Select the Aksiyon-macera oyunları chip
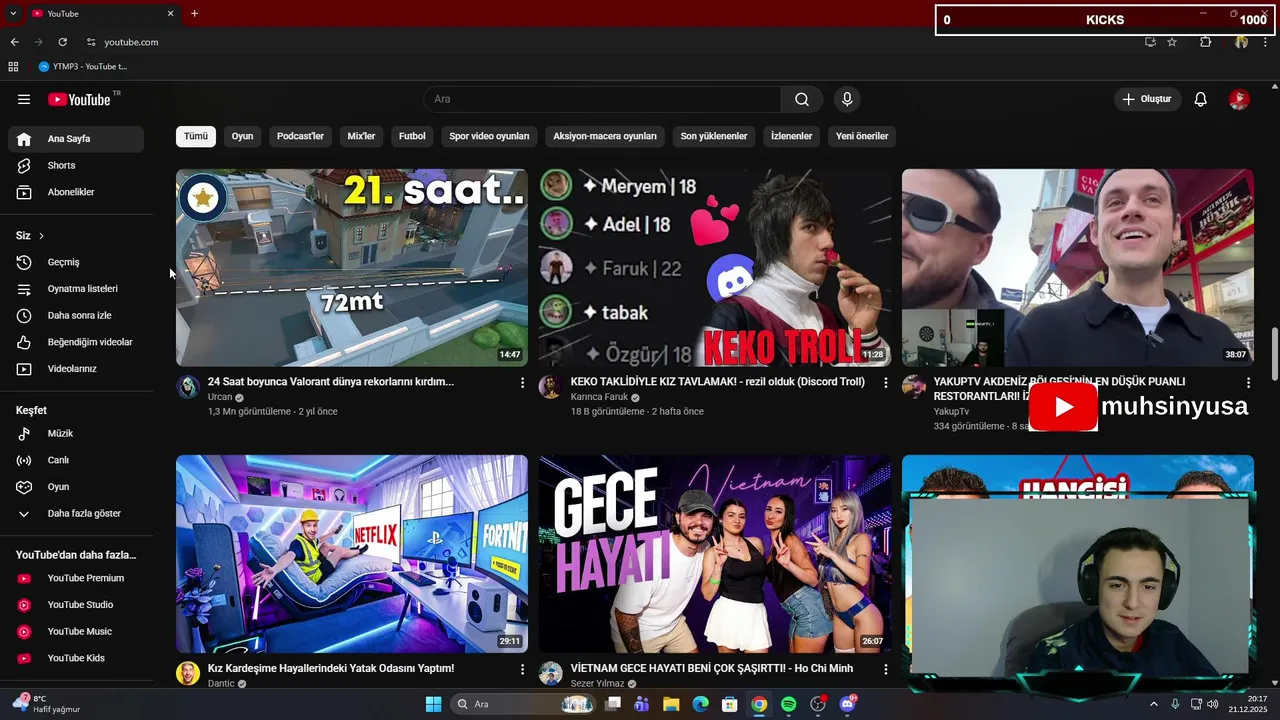 tap(605, 136)
